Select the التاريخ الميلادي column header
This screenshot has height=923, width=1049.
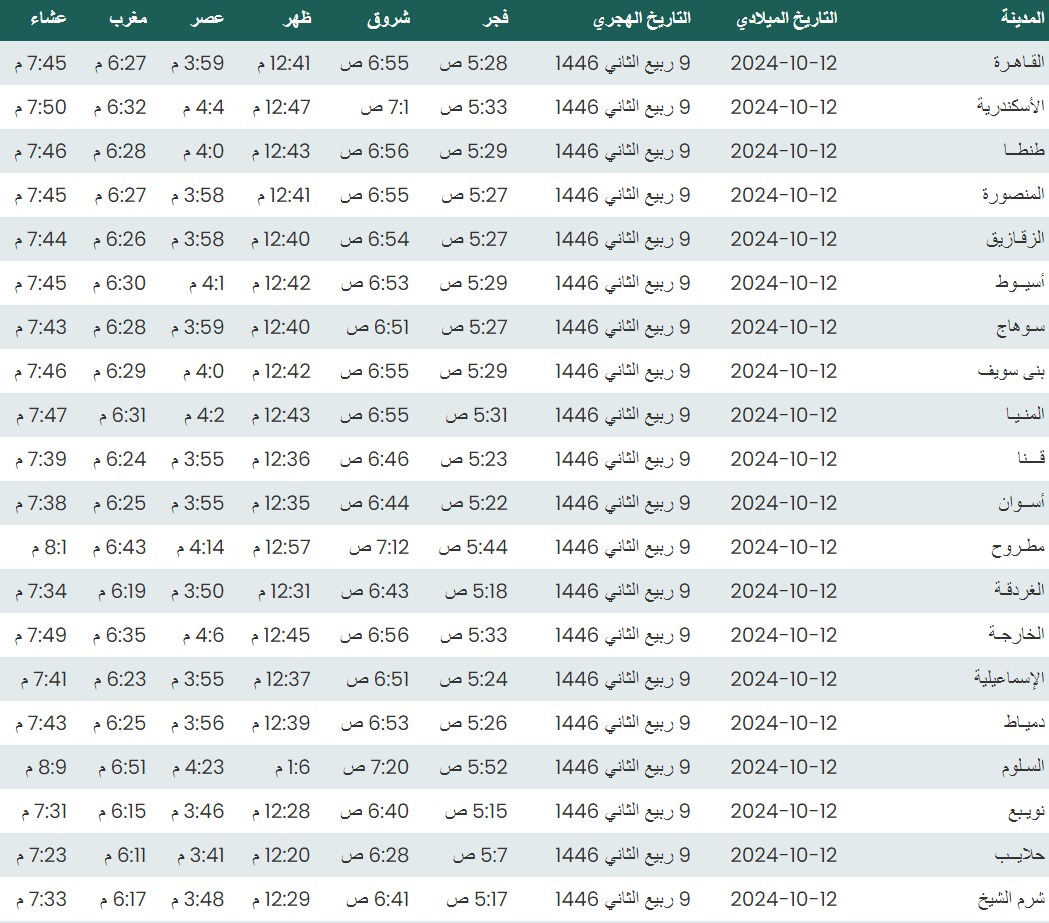click(x=786, y=19)
